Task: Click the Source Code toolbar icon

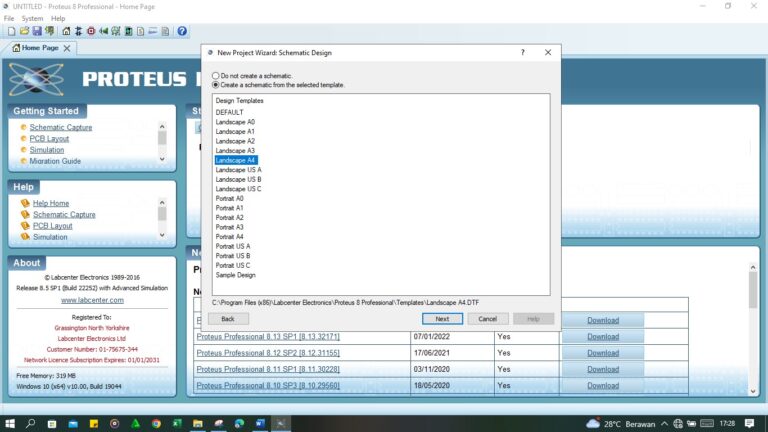Action: pos(153,31)
